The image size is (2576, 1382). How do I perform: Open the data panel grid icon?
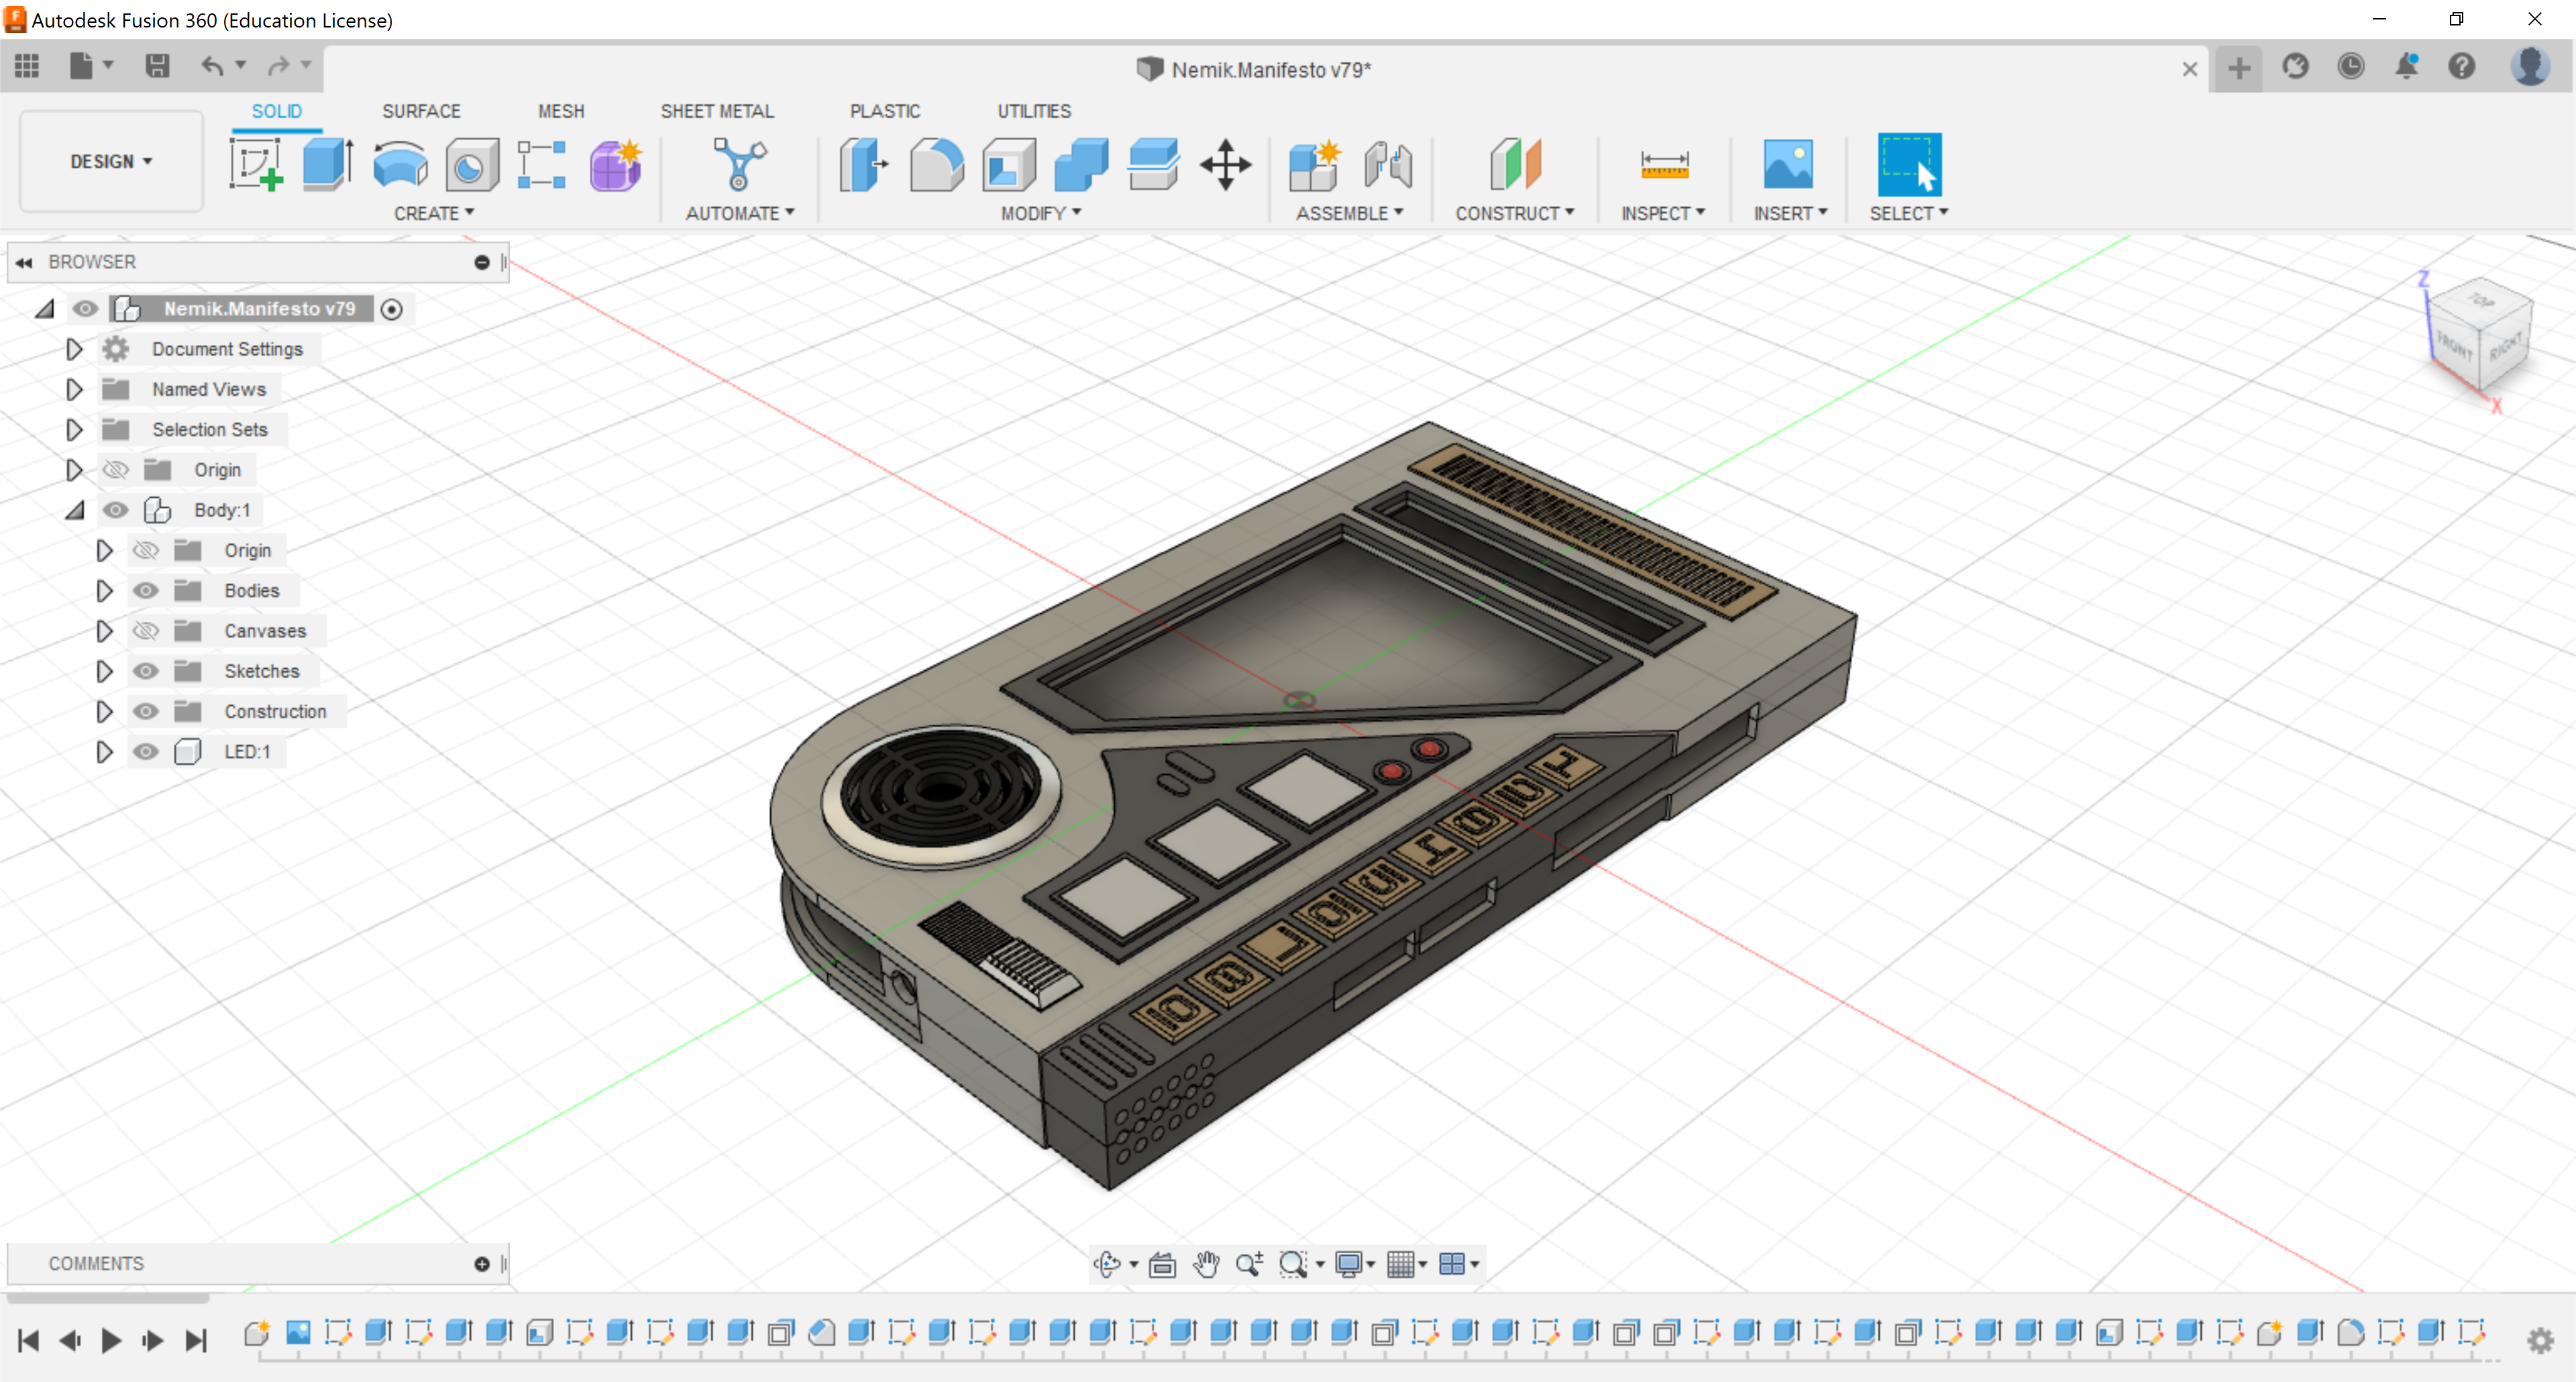27,66
